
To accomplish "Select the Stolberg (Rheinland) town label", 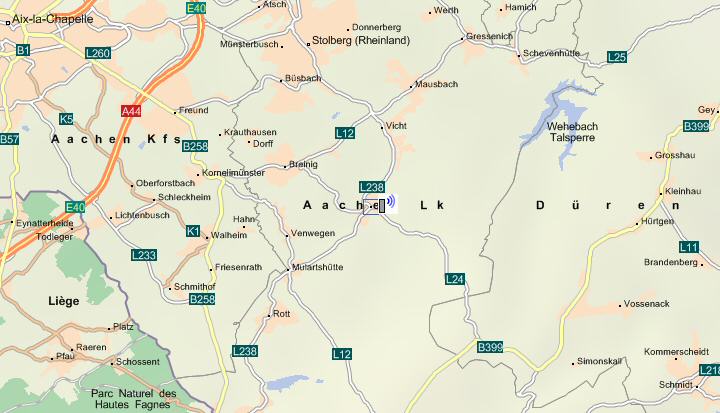I will pos(361,40).
